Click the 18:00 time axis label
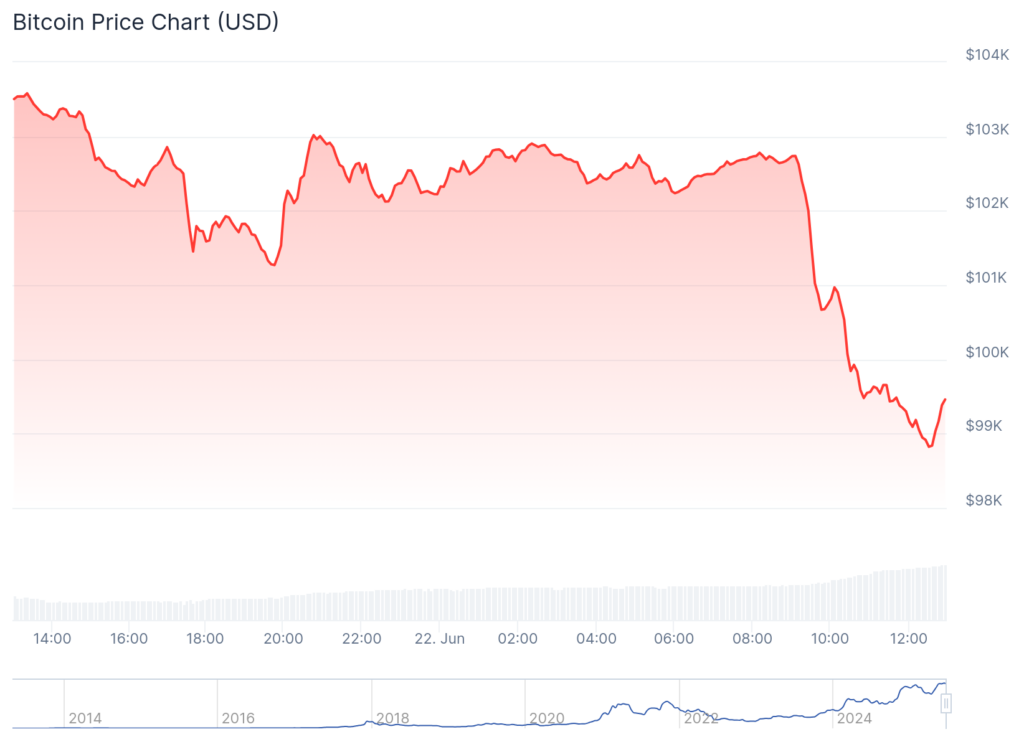The height and width of the screenshot is (747, 1024). pyautogui.click(x=206, y=638)
